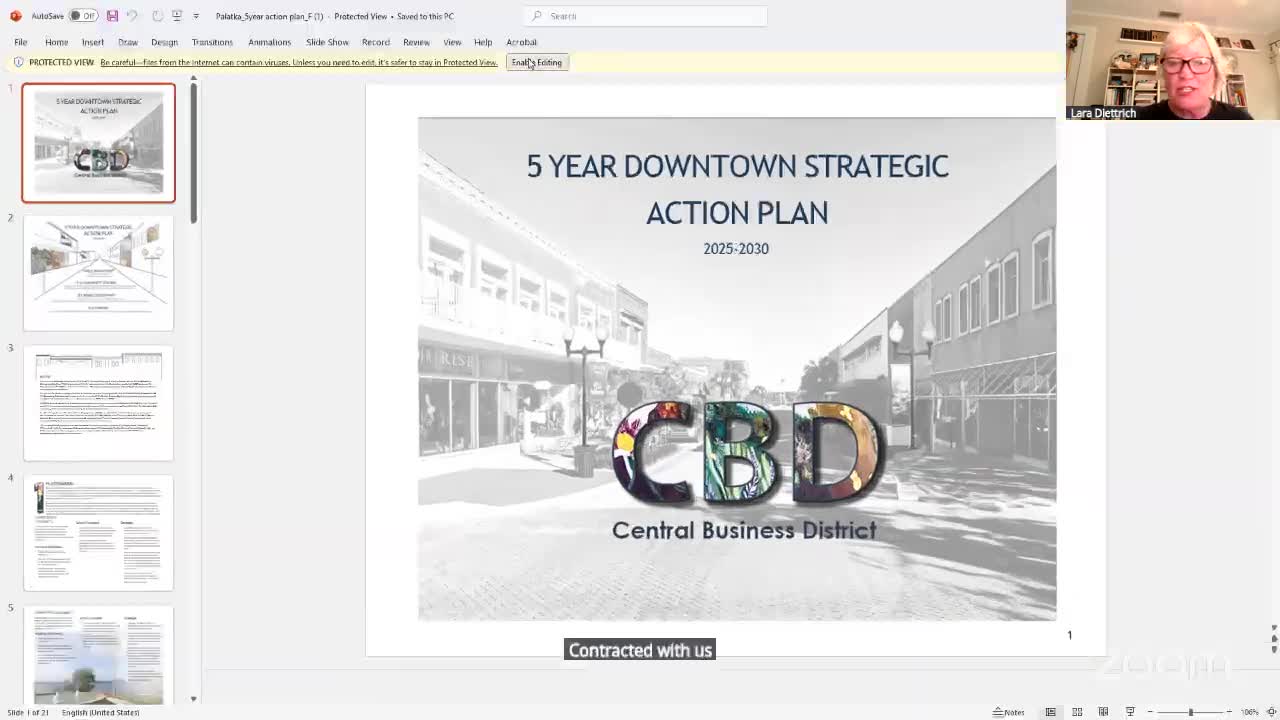The height and width of the screenshot is (720, 1280).
Task: Switch to Reading View
Action: pos(1103,712)
